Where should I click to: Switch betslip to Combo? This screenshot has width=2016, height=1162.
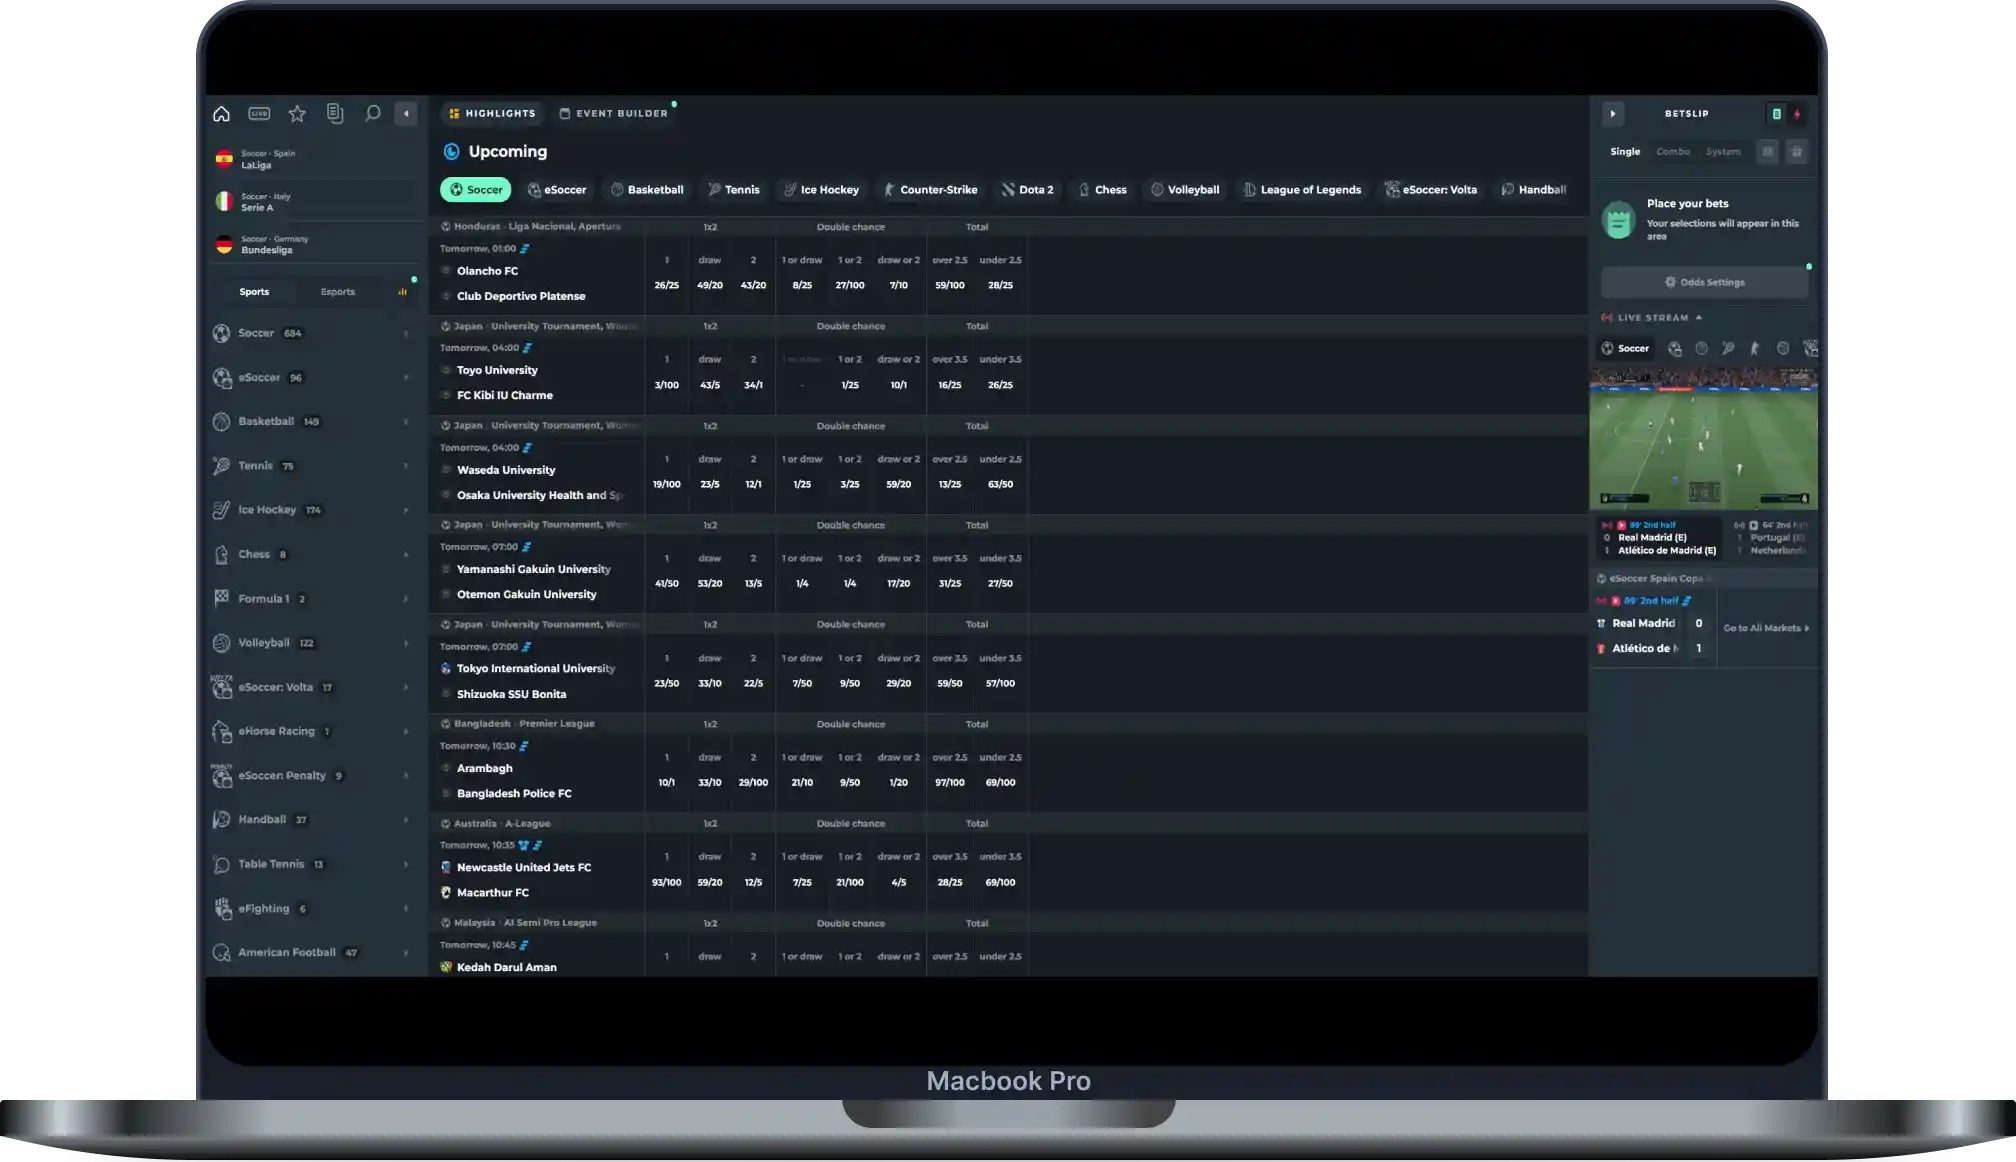1673,152
